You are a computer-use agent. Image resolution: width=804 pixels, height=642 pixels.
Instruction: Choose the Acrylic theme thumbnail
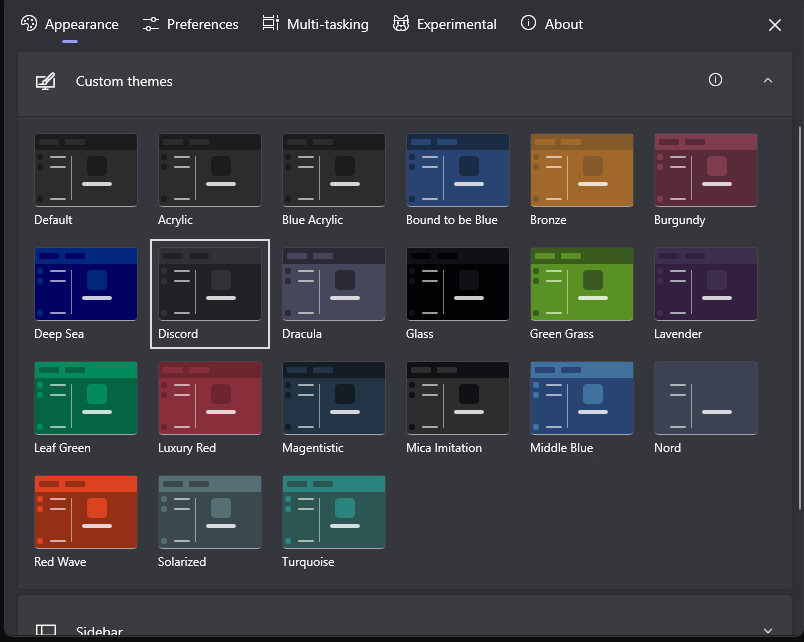[210, 170]
